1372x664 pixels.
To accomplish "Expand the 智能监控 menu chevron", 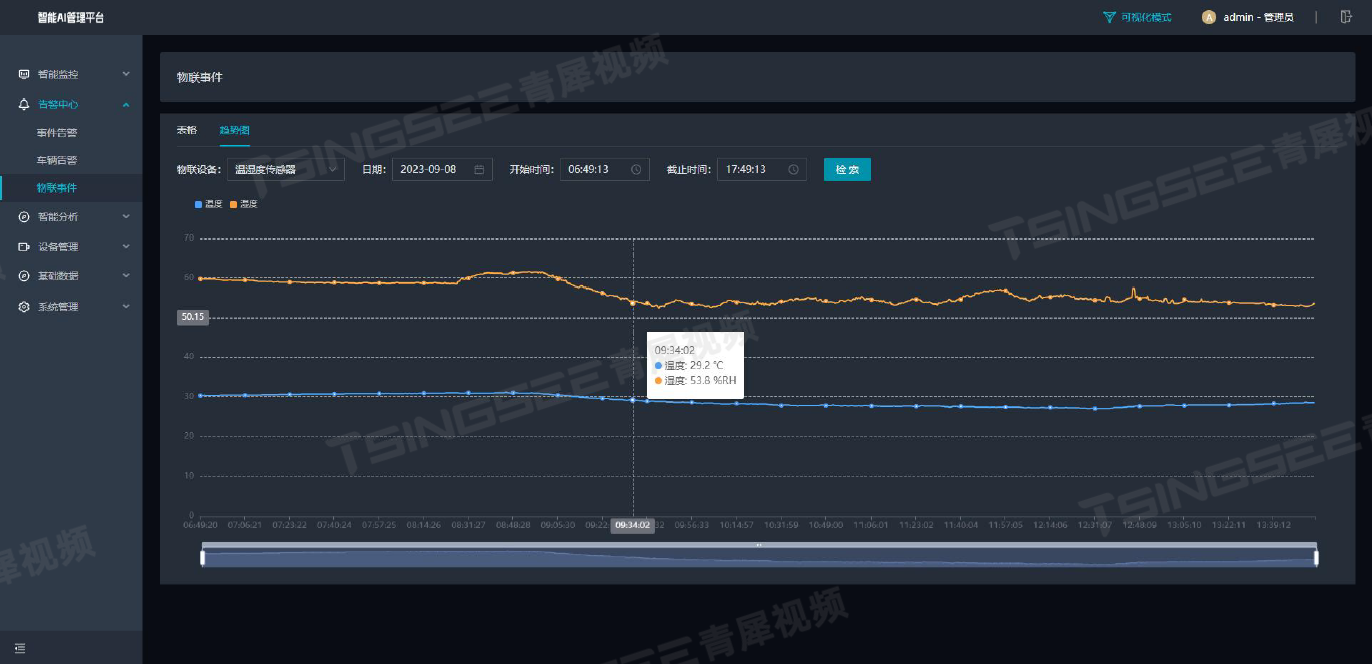I will click(x=126, y=74).
